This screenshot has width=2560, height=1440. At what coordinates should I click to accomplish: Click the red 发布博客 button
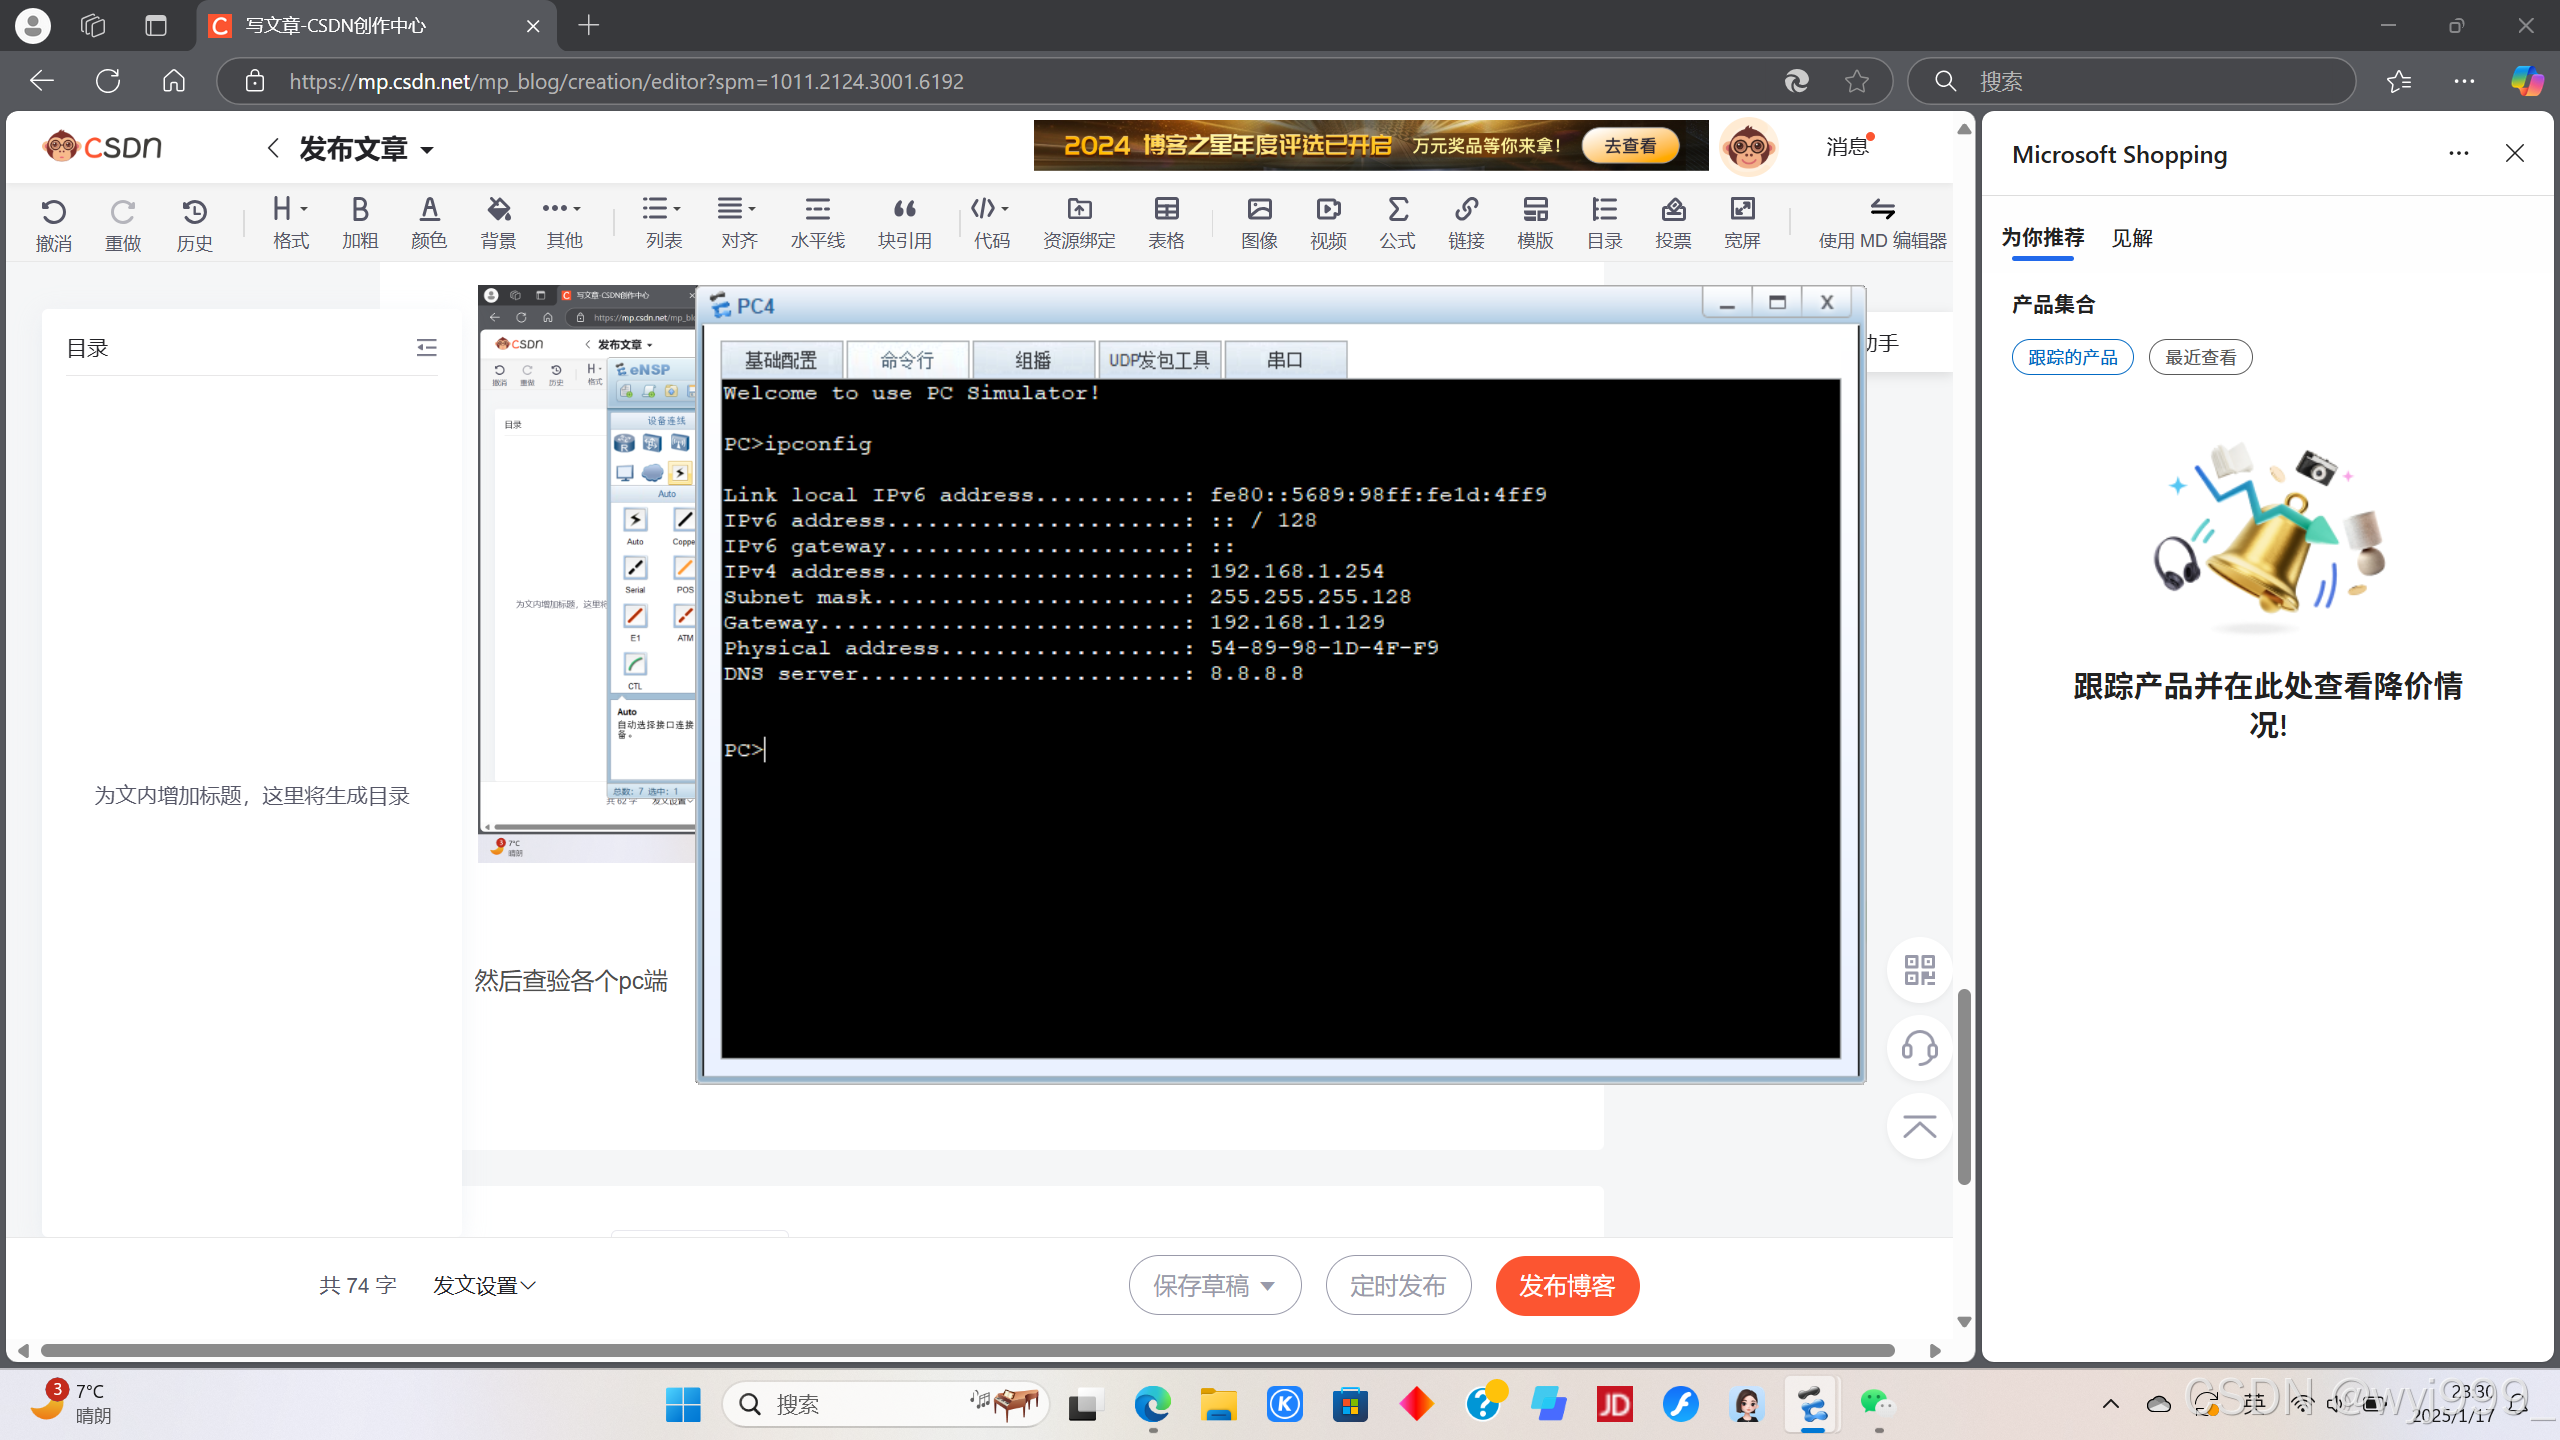pyautogui.click(x=1567, y=1285)
